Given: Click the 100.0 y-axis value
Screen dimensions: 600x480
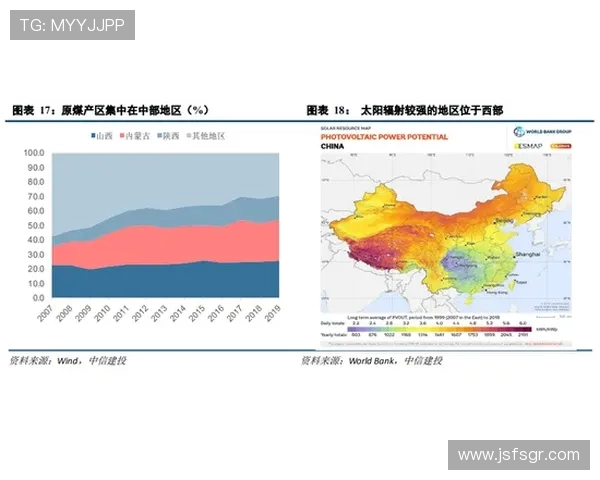Looking at the screenshot, I should [34, 153].
